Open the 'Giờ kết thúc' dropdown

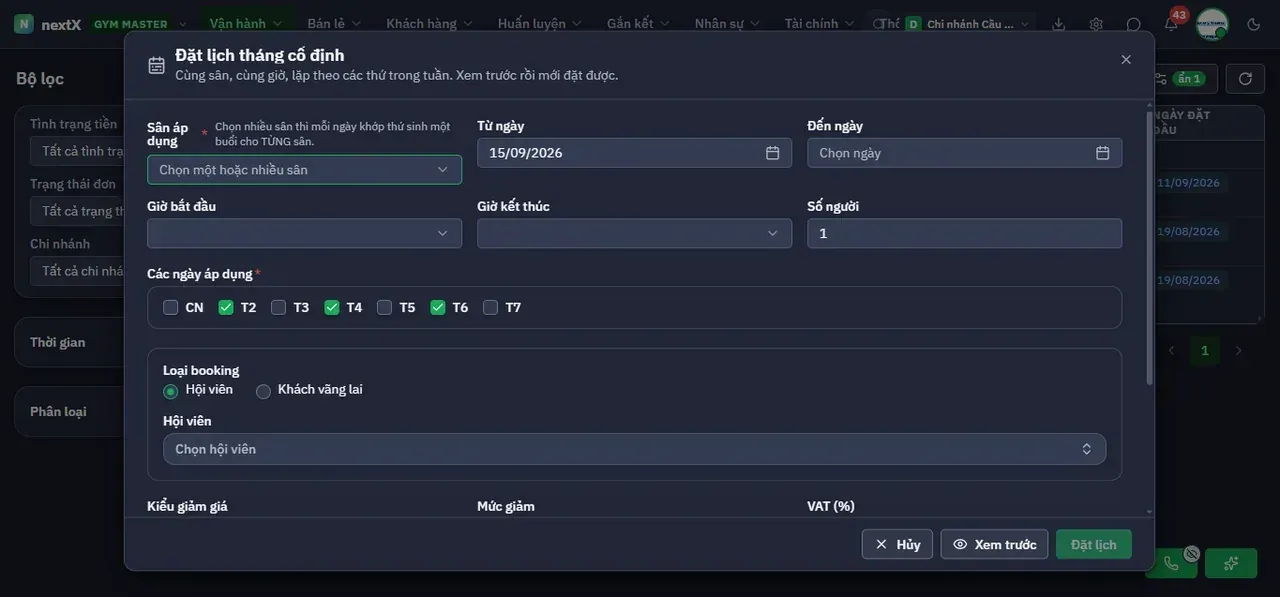pos(634,233)
